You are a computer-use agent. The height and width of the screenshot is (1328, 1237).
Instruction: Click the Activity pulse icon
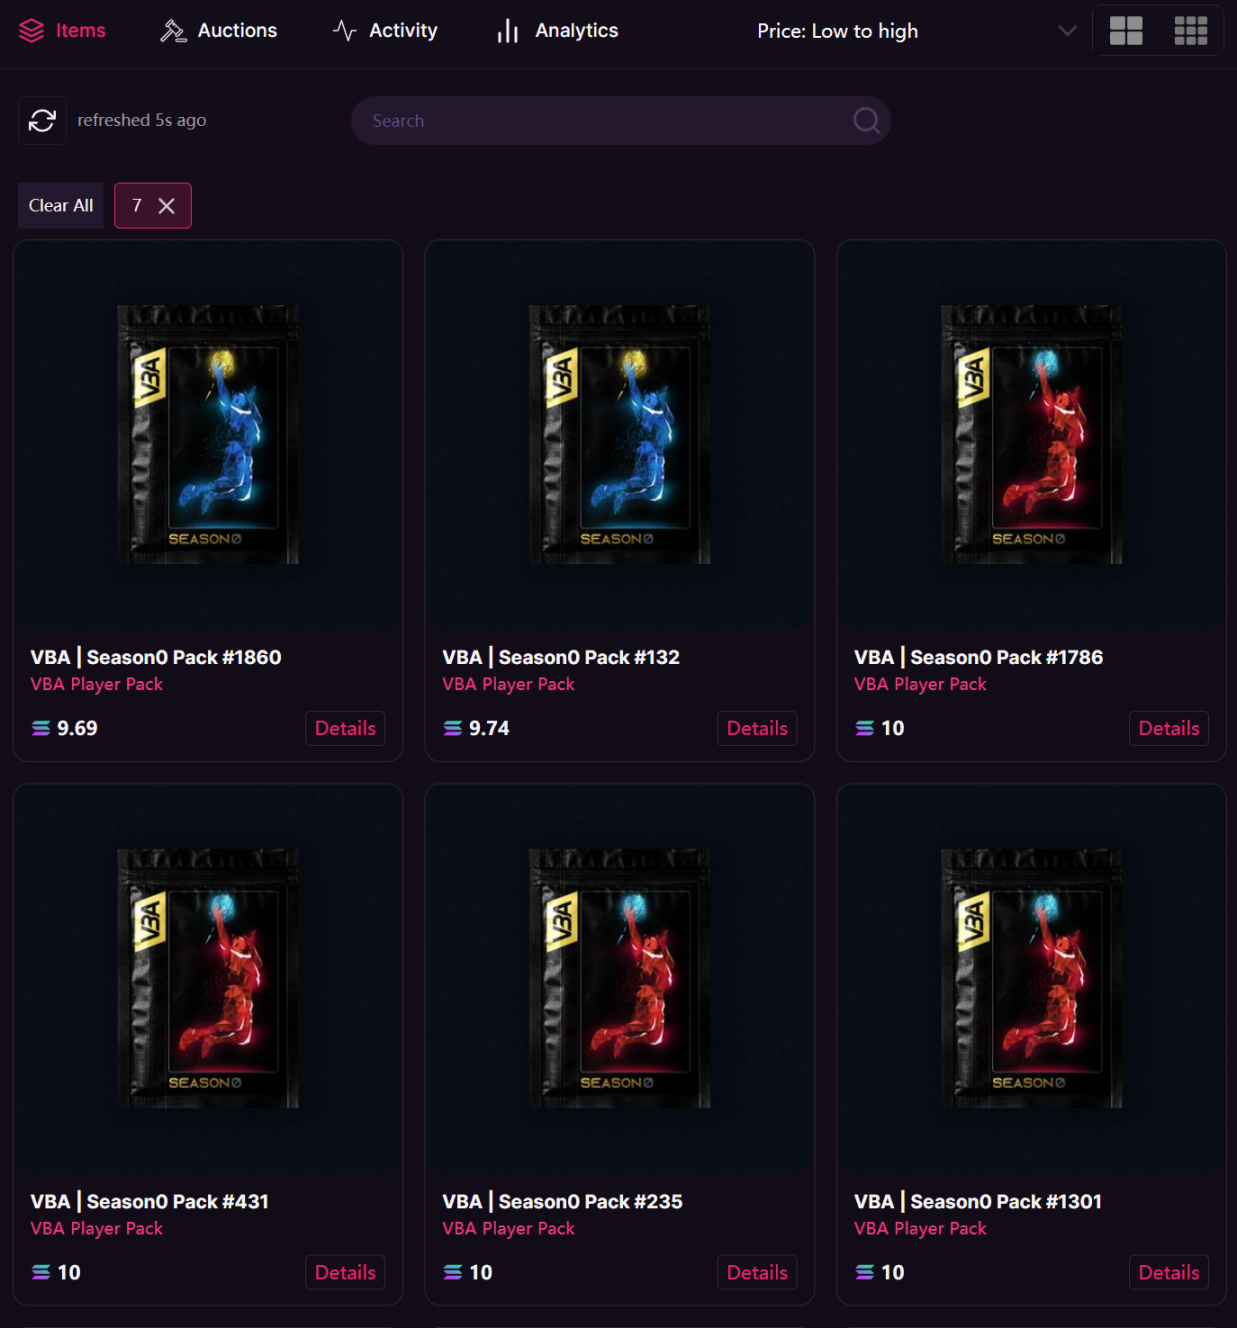345,31
